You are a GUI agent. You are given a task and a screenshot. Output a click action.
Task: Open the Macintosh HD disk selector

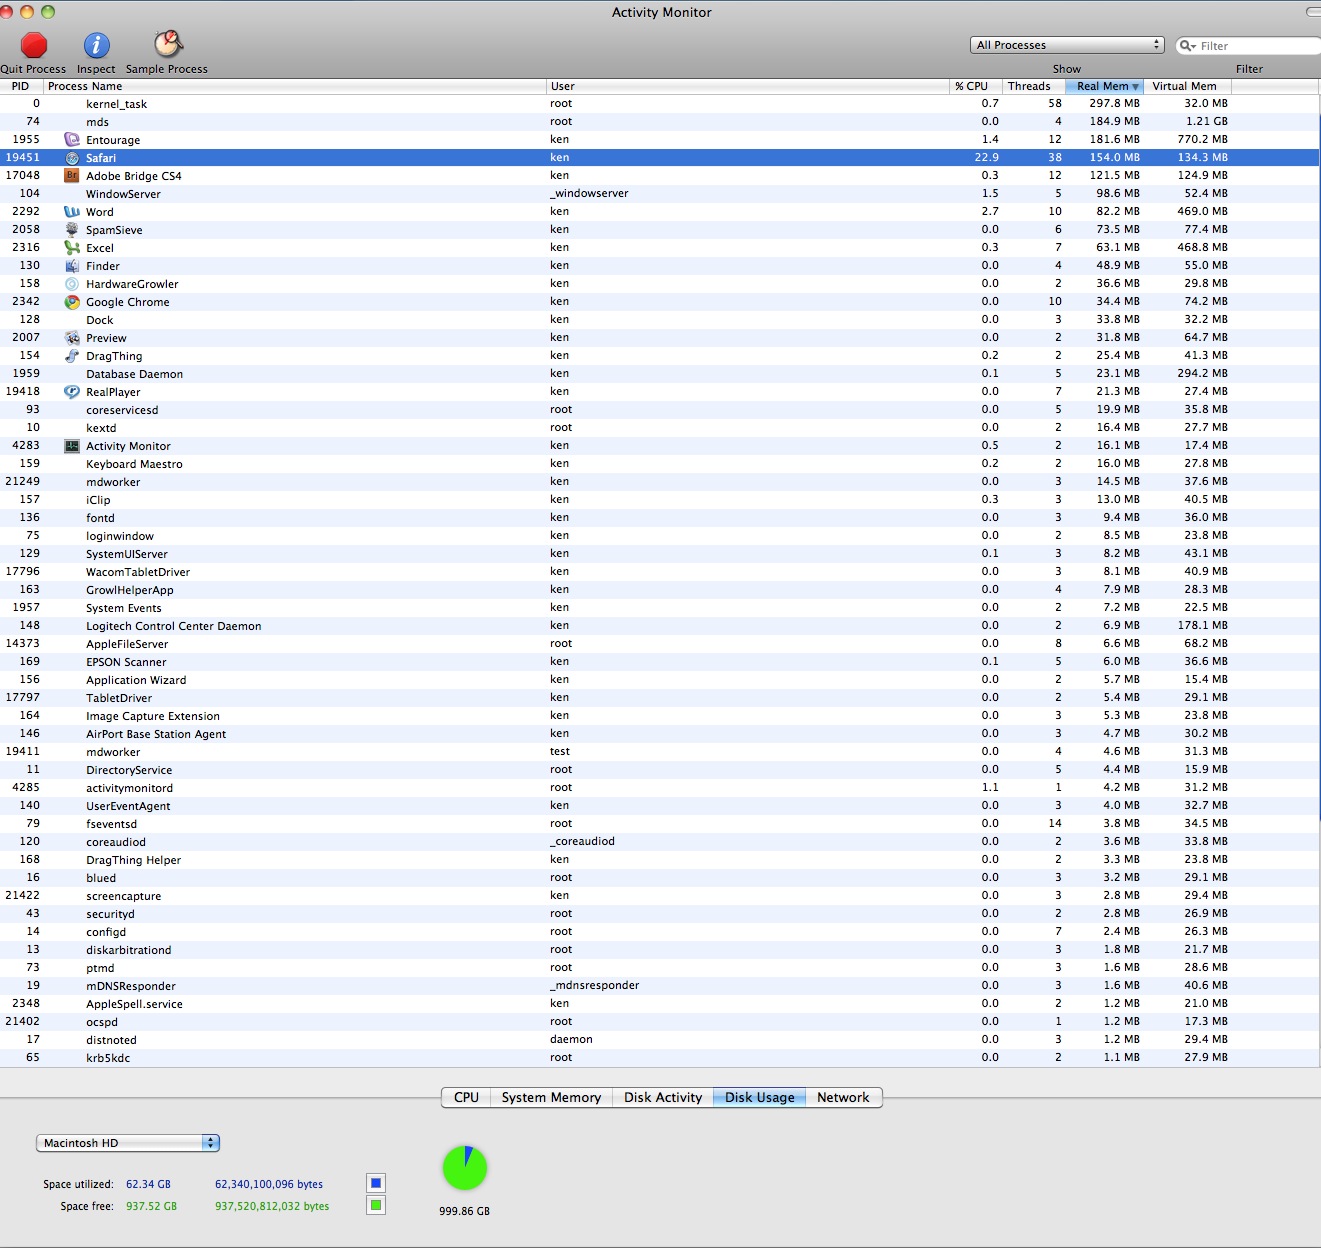(128, 1143)
